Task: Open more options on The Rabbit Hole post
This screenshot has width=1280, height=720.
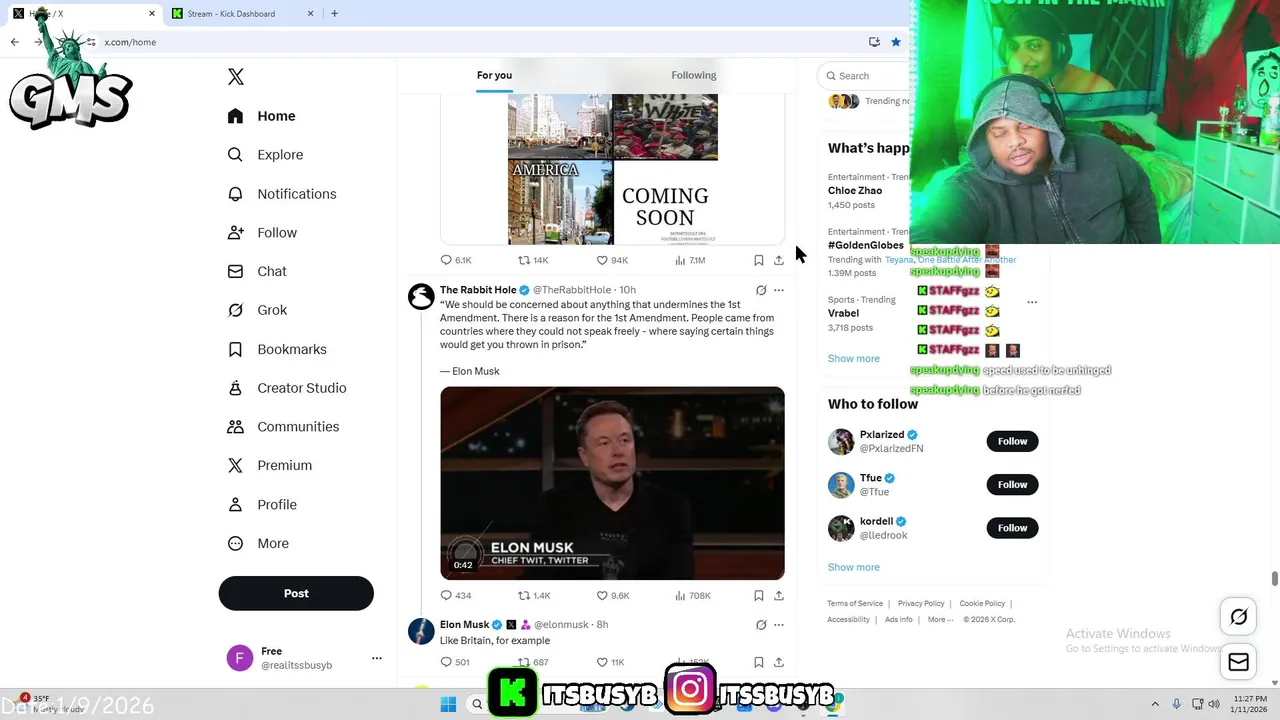Action: [779, 290]
